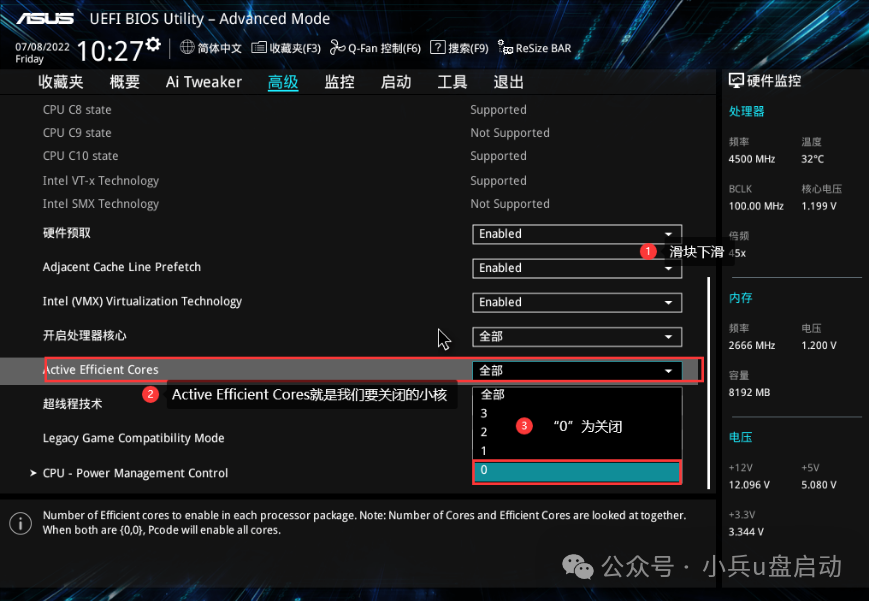Switch to the Ai Tweaker tab

[203, 82]
